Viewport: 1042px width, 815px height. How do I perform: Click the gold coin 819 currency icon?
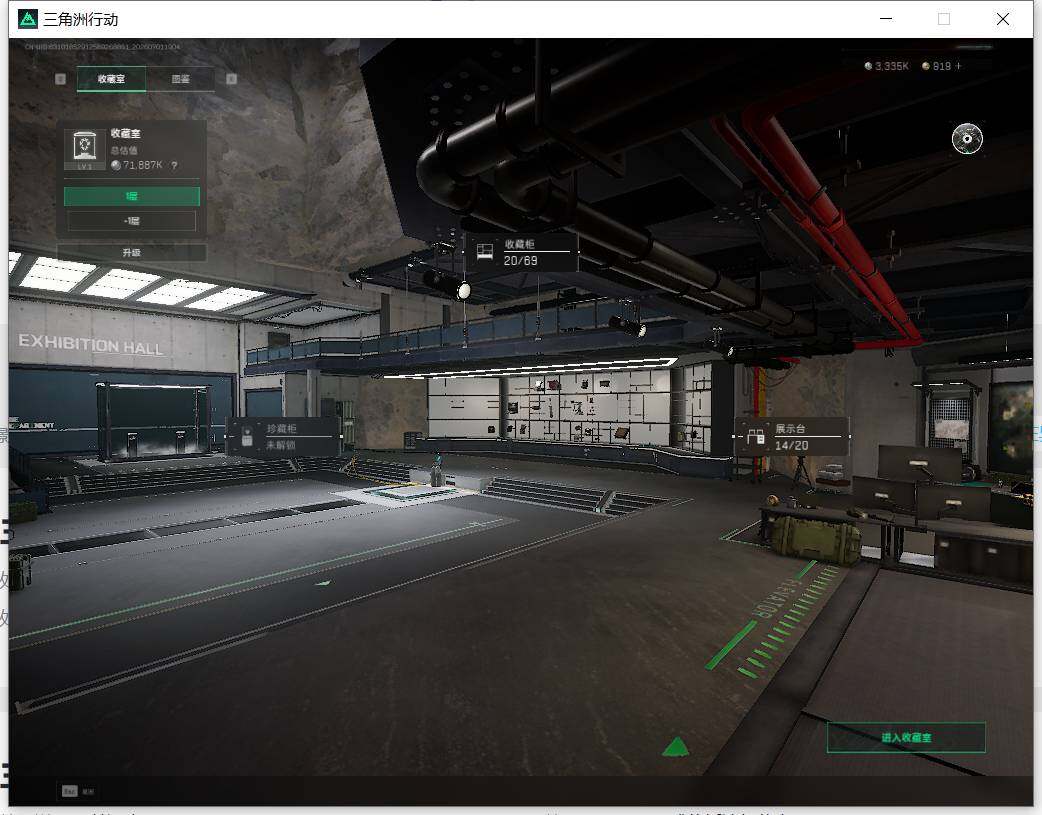pos(926,66)
